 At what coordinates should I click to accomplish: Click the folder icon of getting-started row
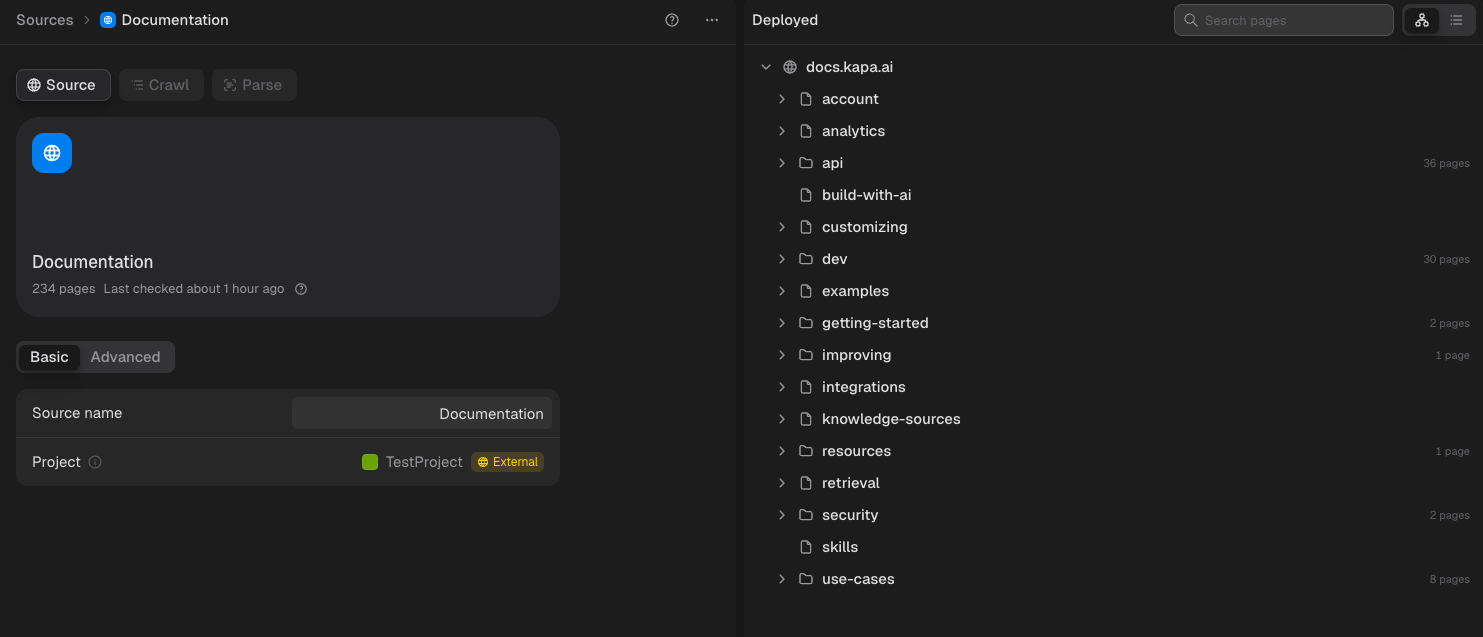[x=806, y=323]
